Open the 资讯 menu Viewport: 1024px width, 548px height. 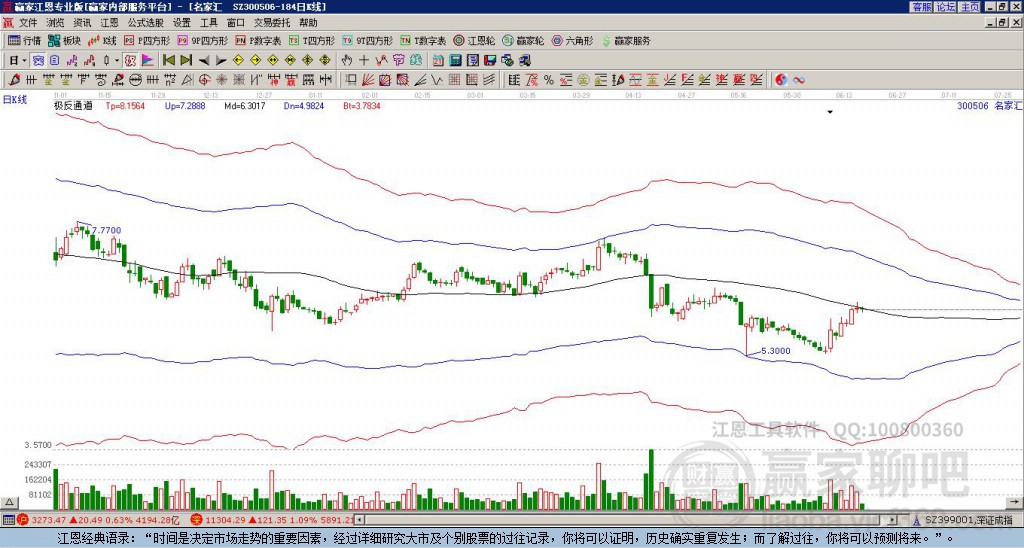(82, 23)
